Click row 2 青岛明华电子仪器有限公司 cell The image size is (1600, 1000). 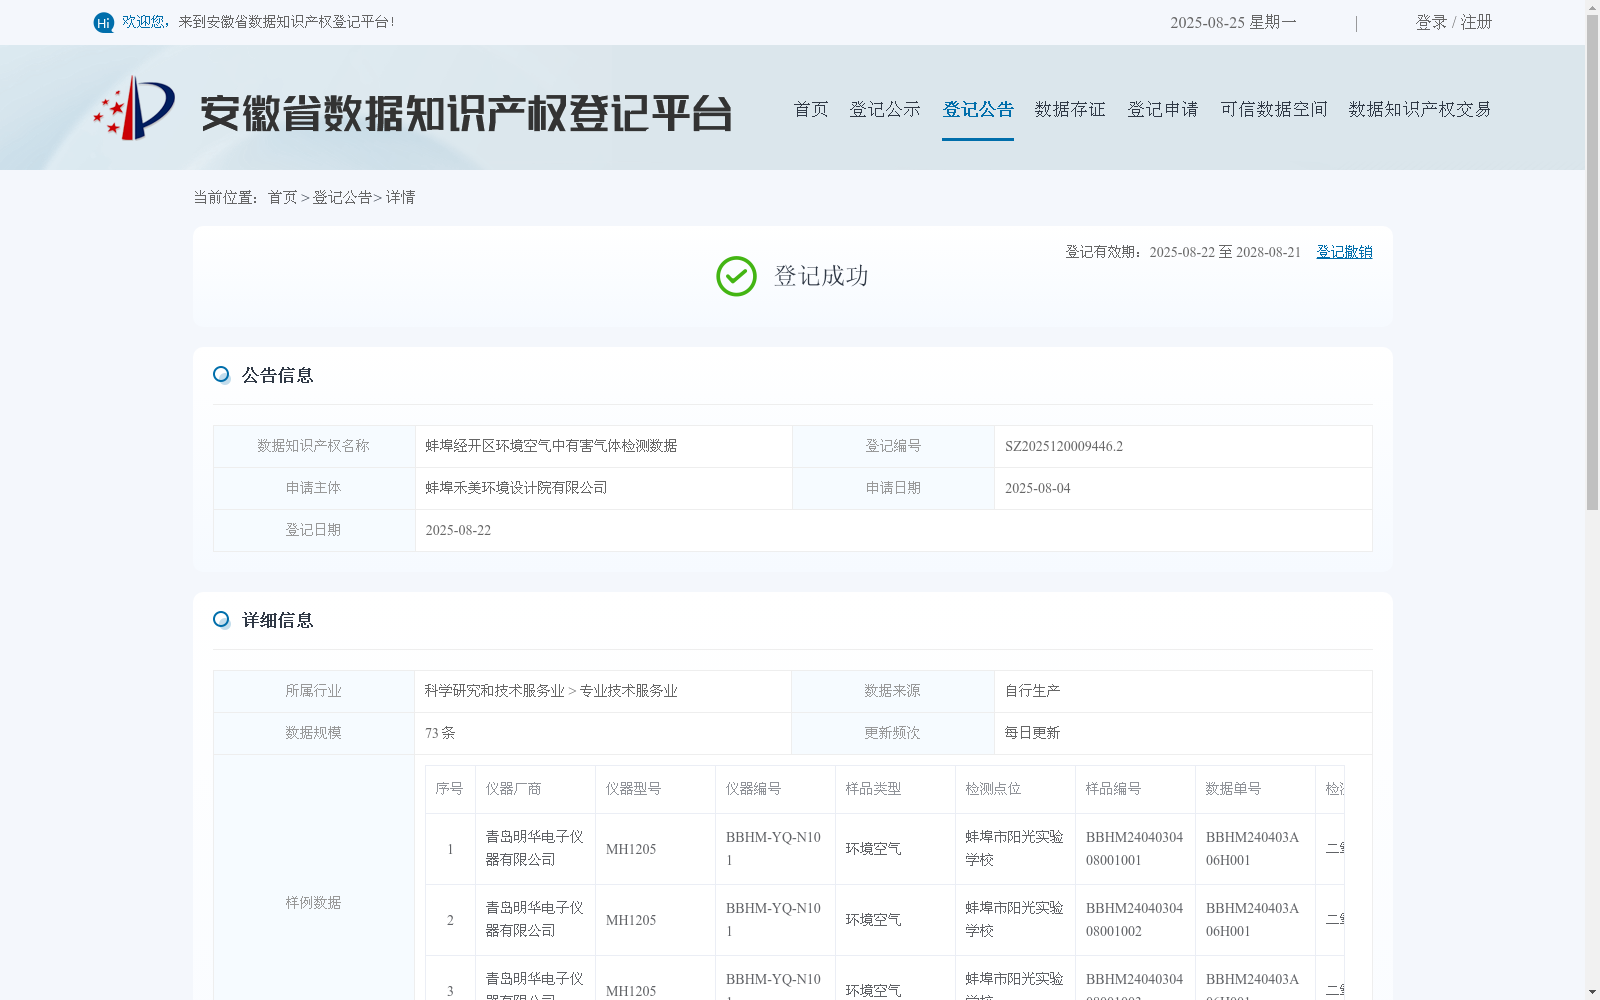(x=534, y=920)
